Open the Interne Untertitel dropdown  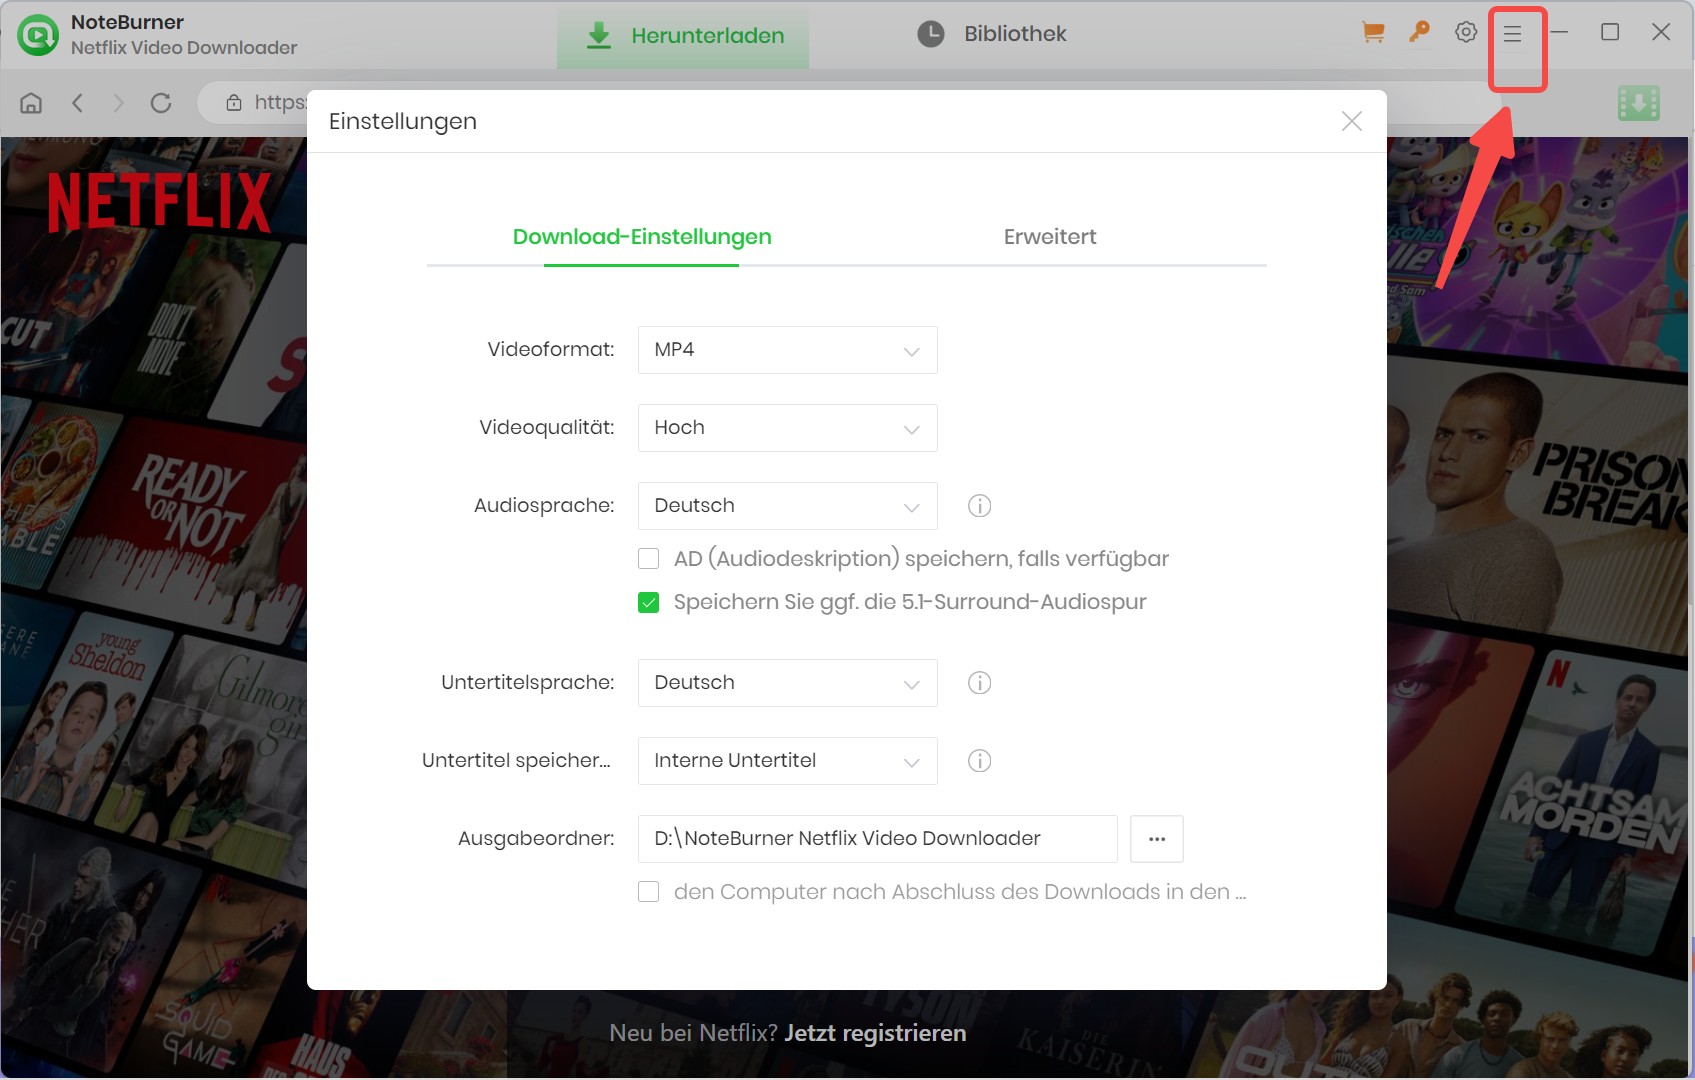tap(788, 761)
